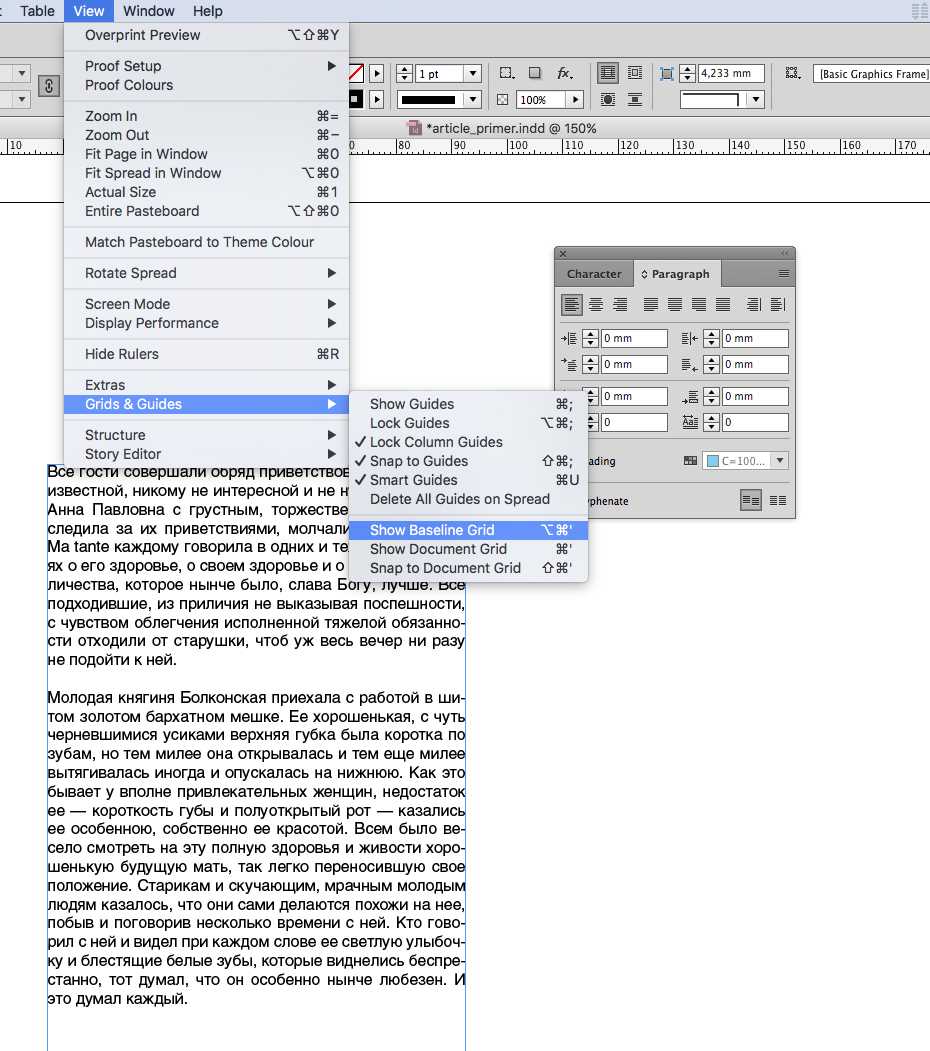The width and height of the screenshot is (930, 1051).
Task: Click the Align to baseline grid icon
Action: [x=777, y=500]
